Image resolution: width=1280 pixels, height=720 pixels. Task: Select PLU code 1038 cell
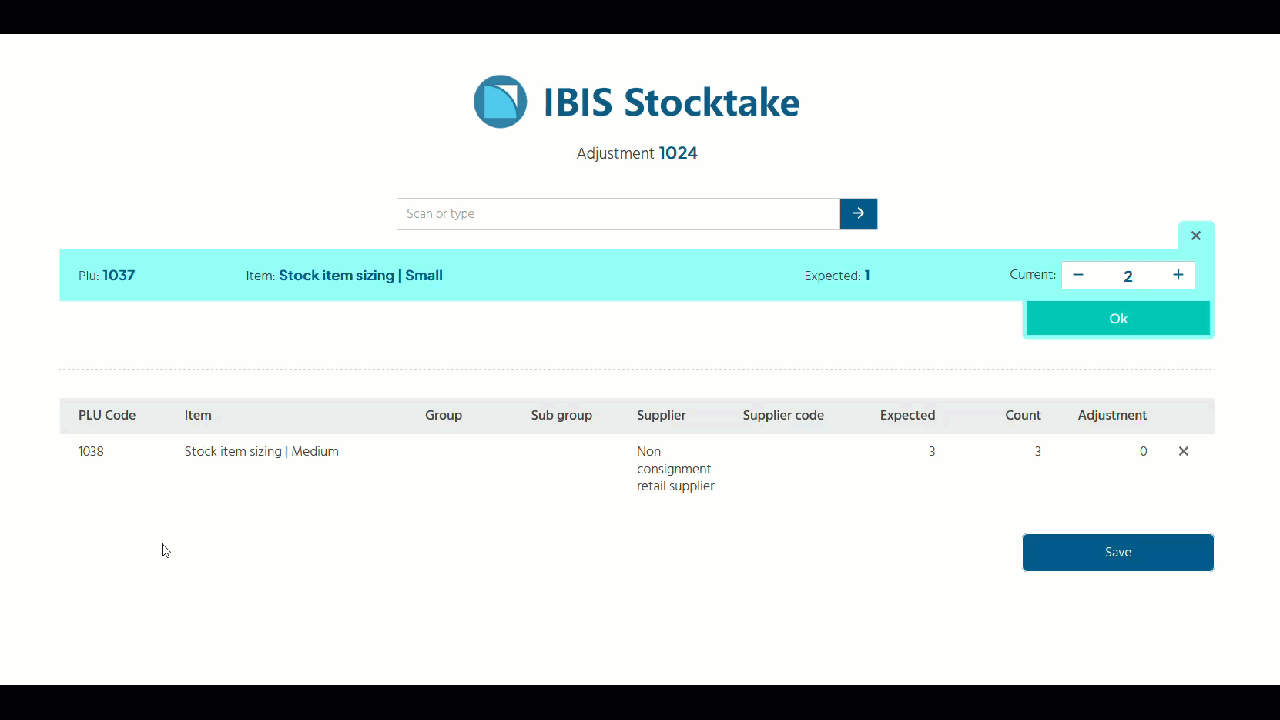click(x=91, y=451)
